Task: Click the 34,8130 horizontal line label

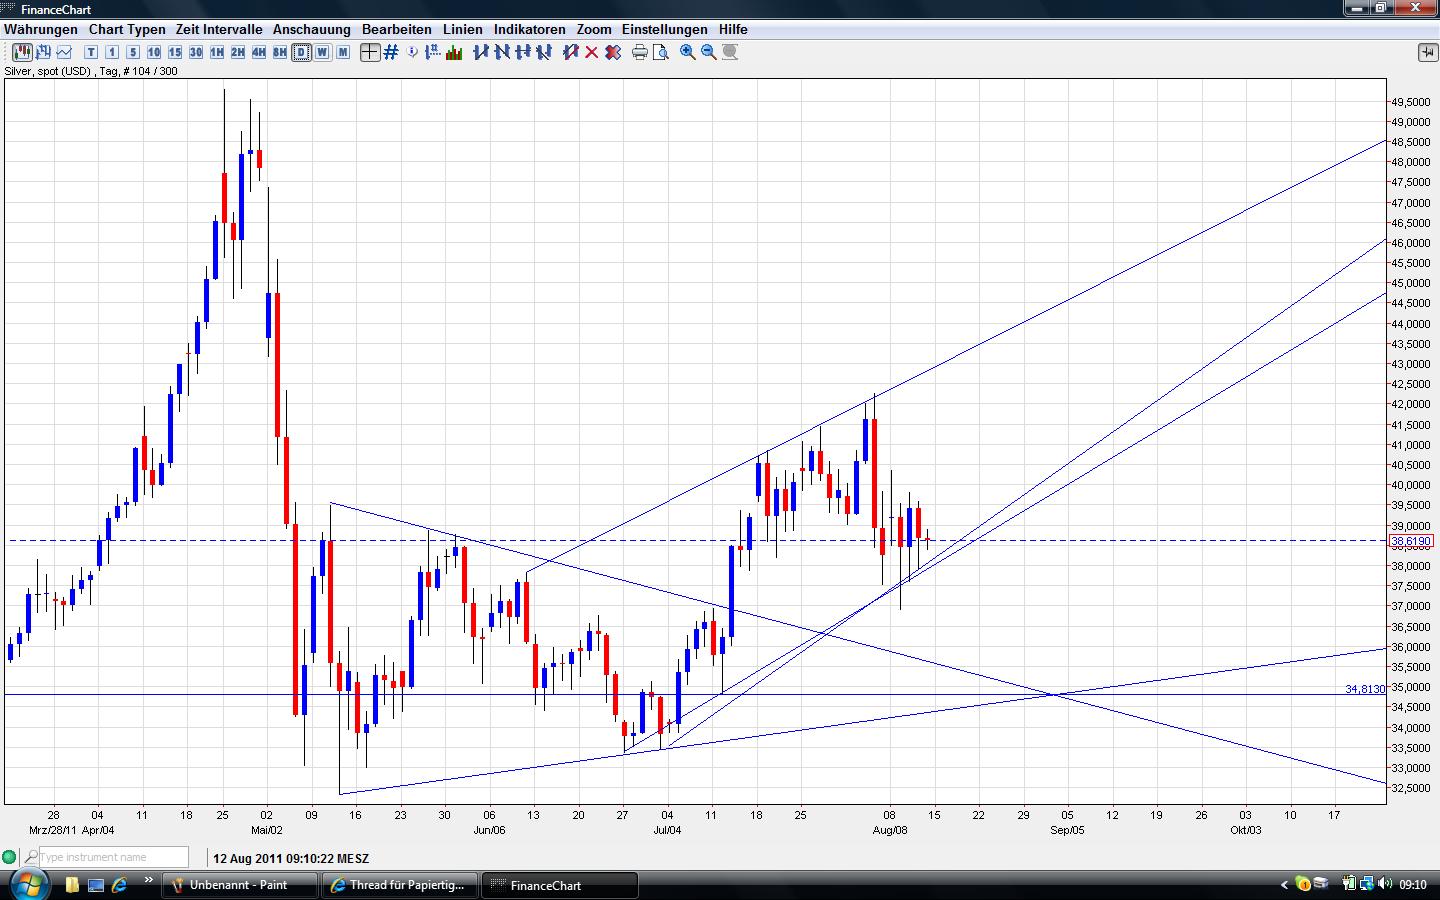Action: tap(1365, 689)
